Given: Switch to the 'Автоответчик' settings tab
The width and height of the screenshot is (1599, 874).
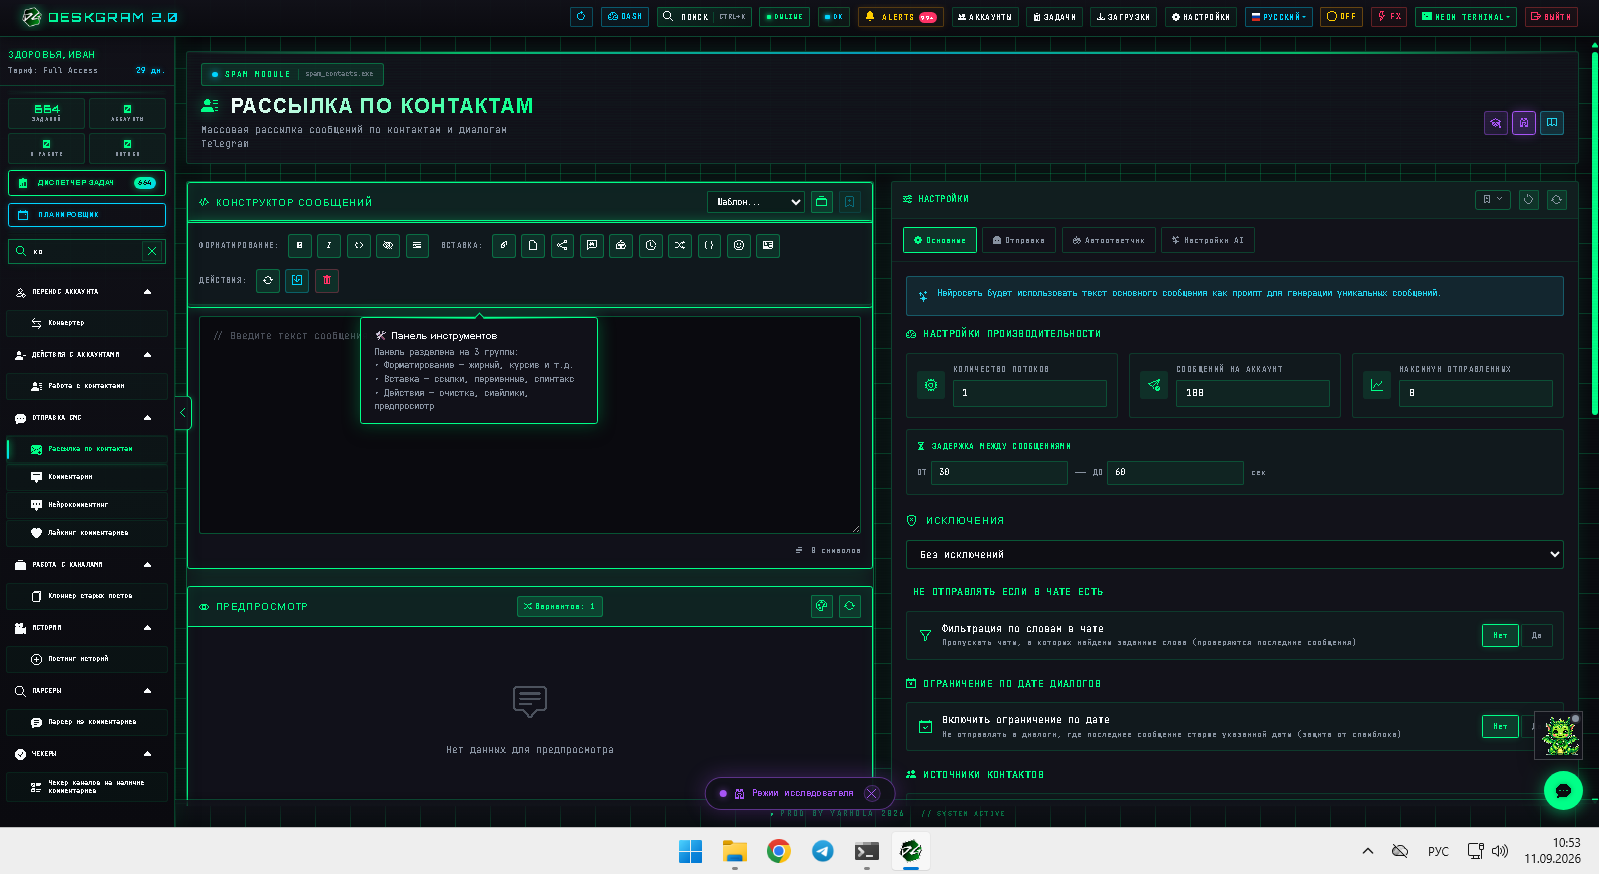Looking at the screenshot, I should tap(1108, 240).
